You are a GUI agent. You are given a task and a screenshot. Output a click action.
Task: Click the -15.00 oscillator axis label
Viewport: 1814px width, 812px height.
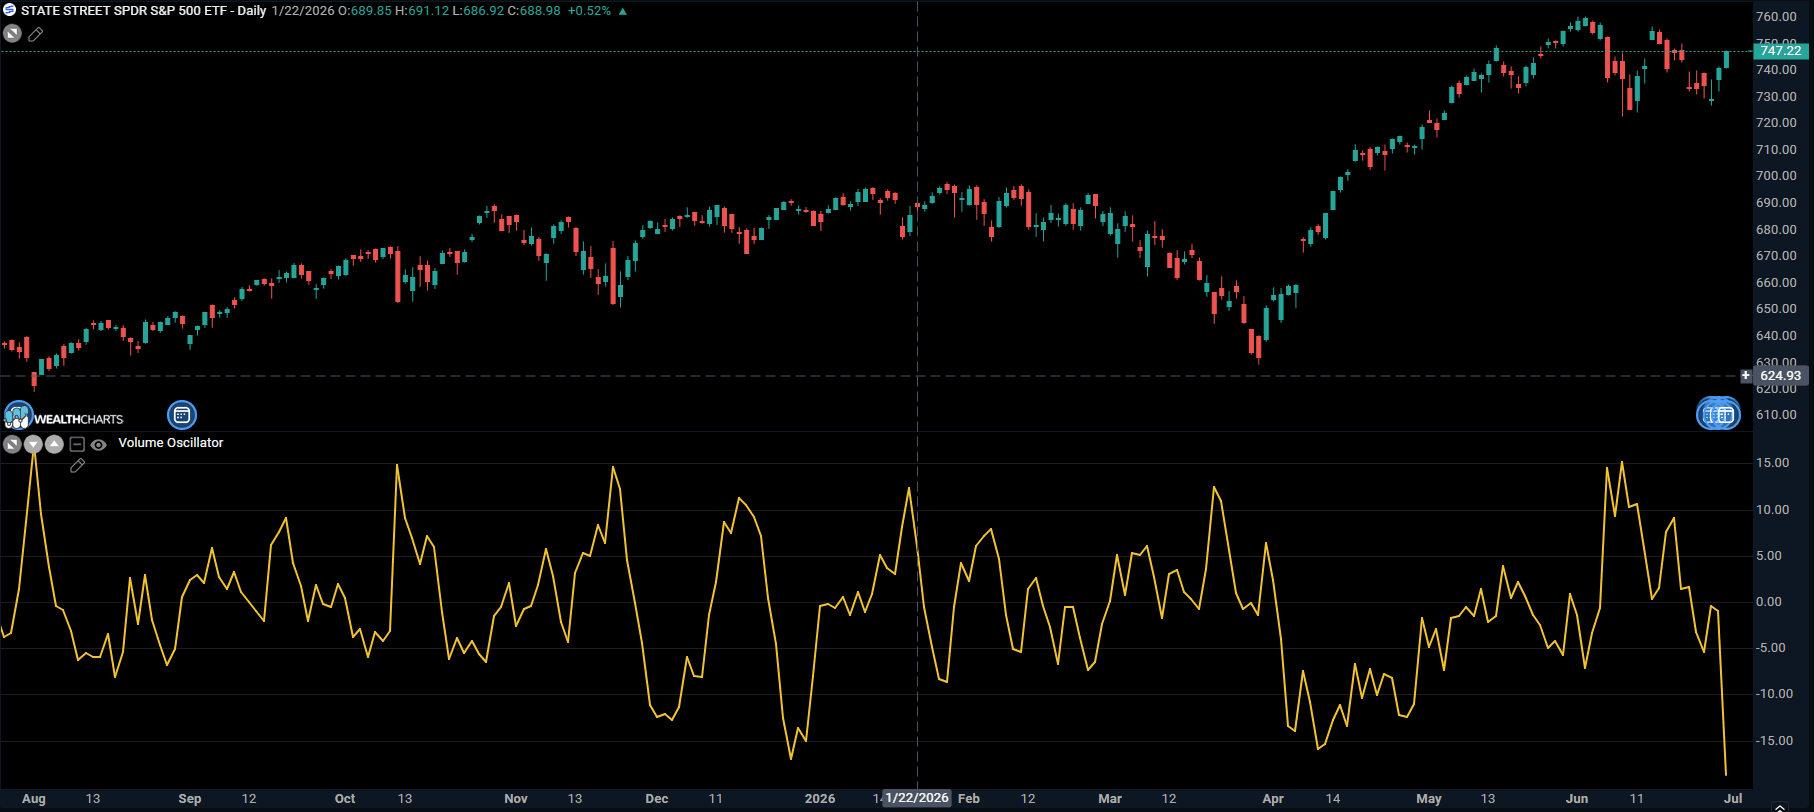1773,741
